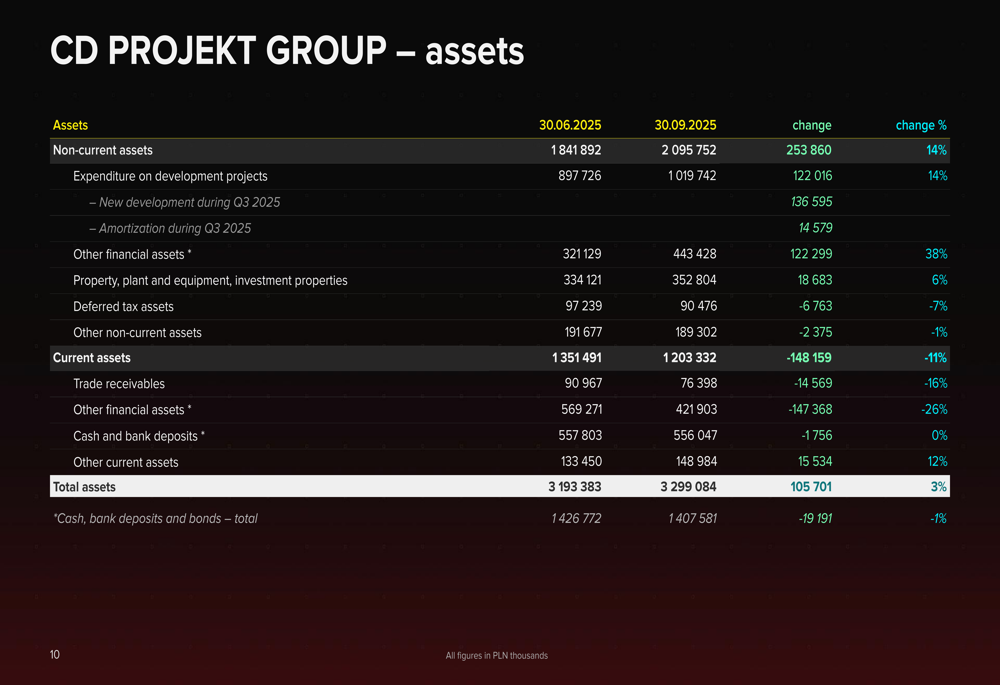Select the 'change %' column header
Image resolution: width=1000 pixels, height=685 pixels.
point(921,125)
